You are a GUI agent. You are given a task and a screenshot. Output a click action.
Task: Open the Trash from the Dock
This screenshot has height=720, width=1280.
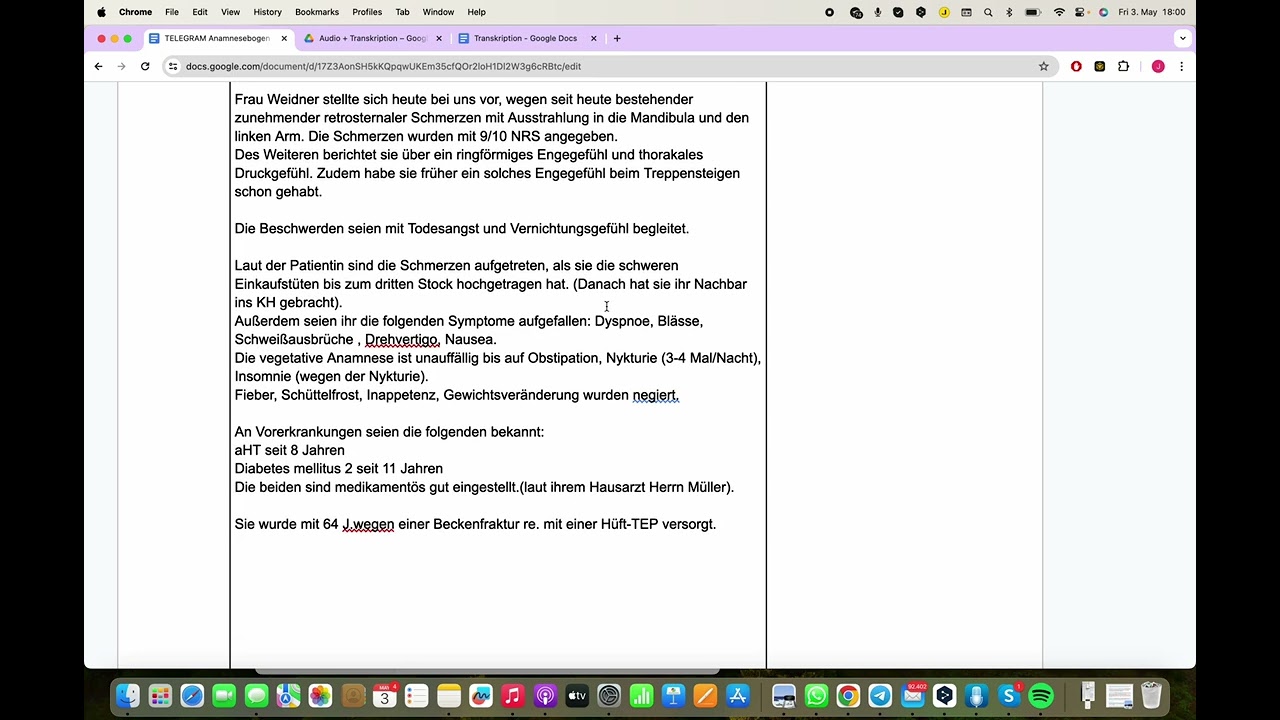click(1151, 696)
